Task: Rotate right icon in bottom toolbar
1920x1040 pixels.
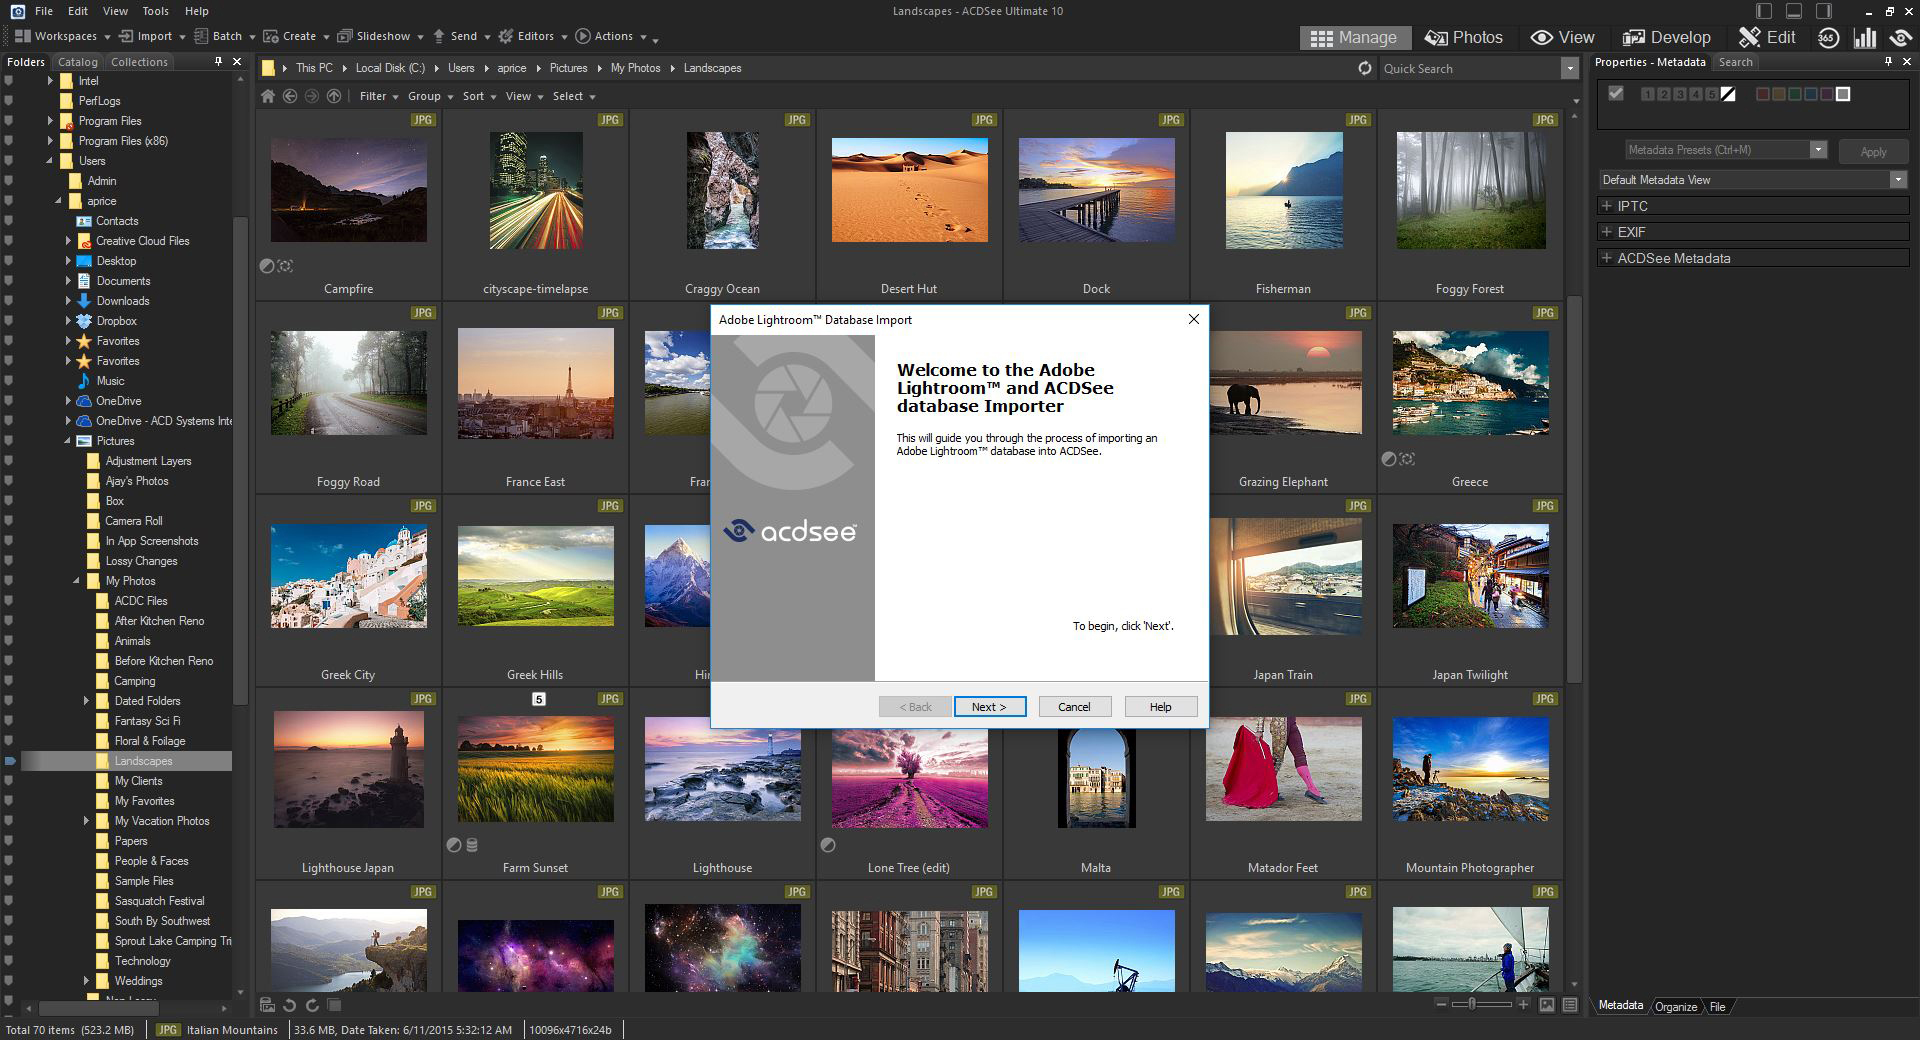Action: coord(312,1005)
